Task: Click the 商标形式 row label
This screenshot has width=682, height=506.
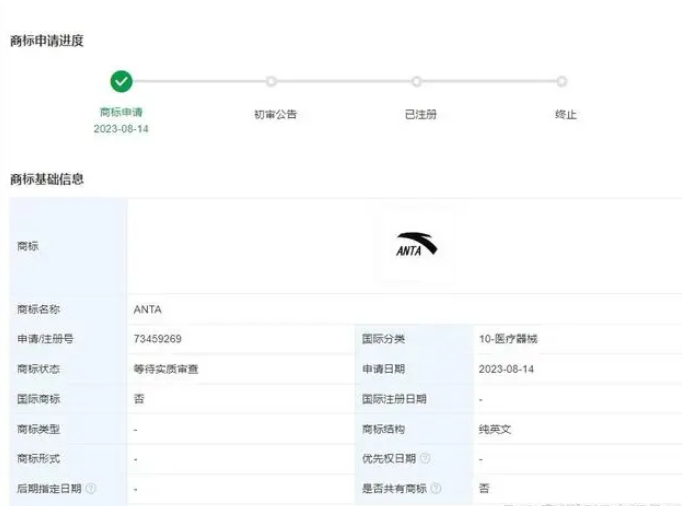Action: (38, 459)
